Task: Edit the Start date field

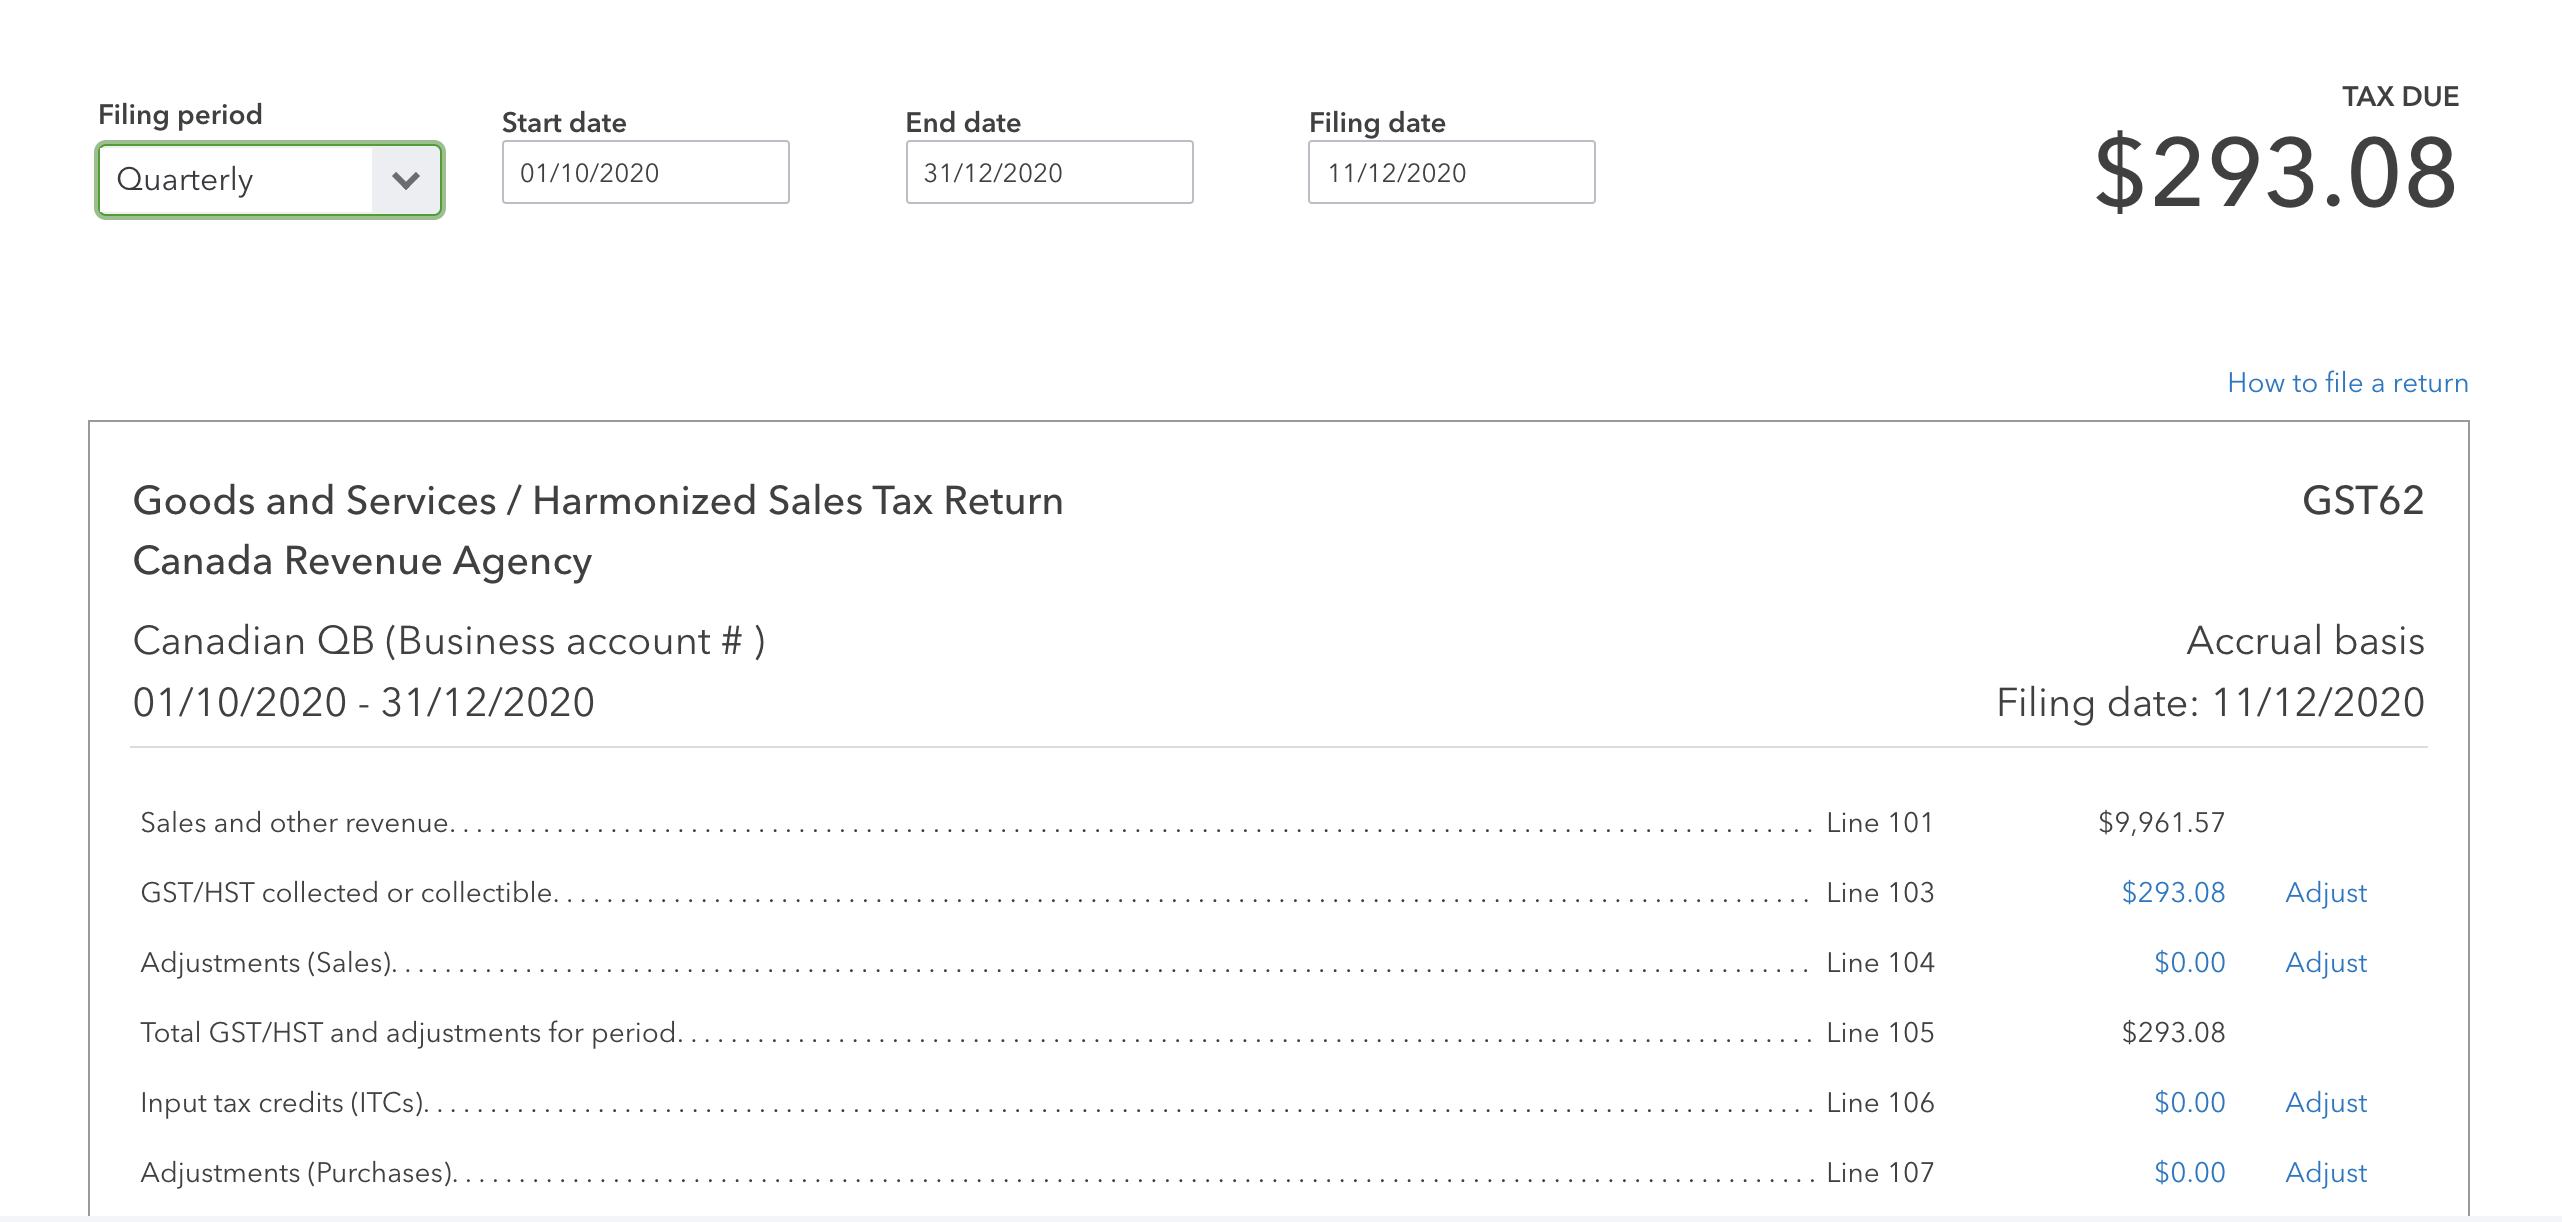Action: (x=646, y=172)
